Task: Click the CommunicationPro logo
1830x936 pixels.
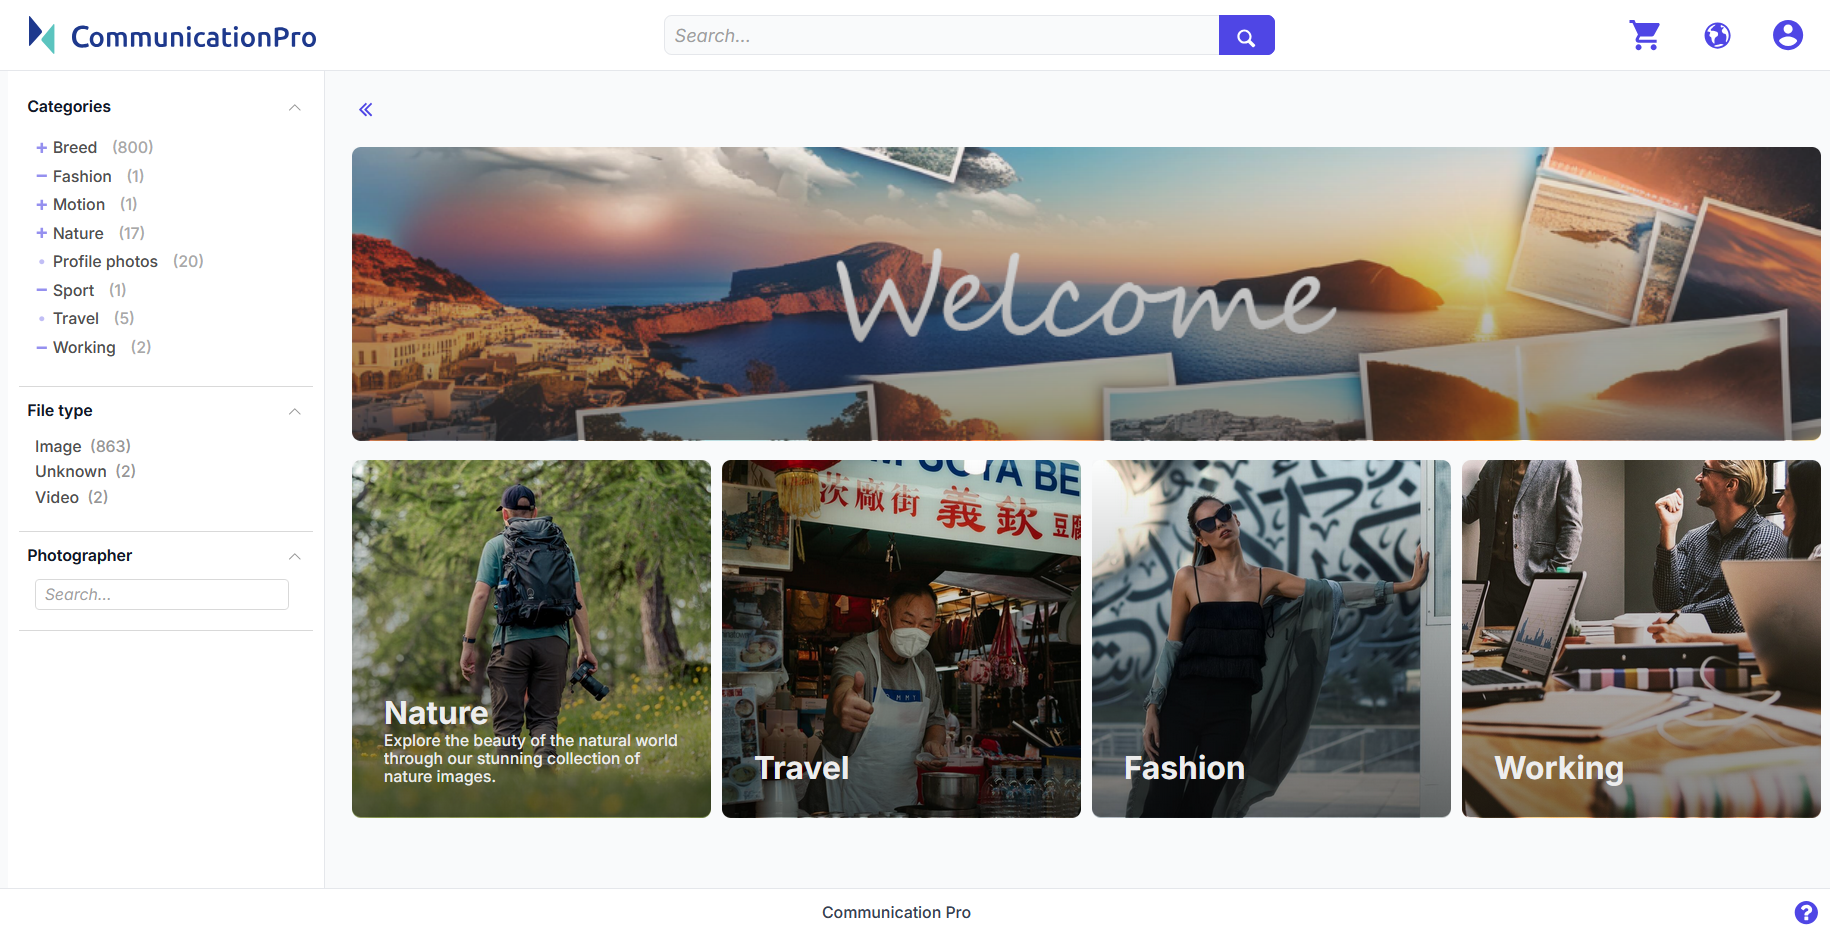Action: (173, 36)
